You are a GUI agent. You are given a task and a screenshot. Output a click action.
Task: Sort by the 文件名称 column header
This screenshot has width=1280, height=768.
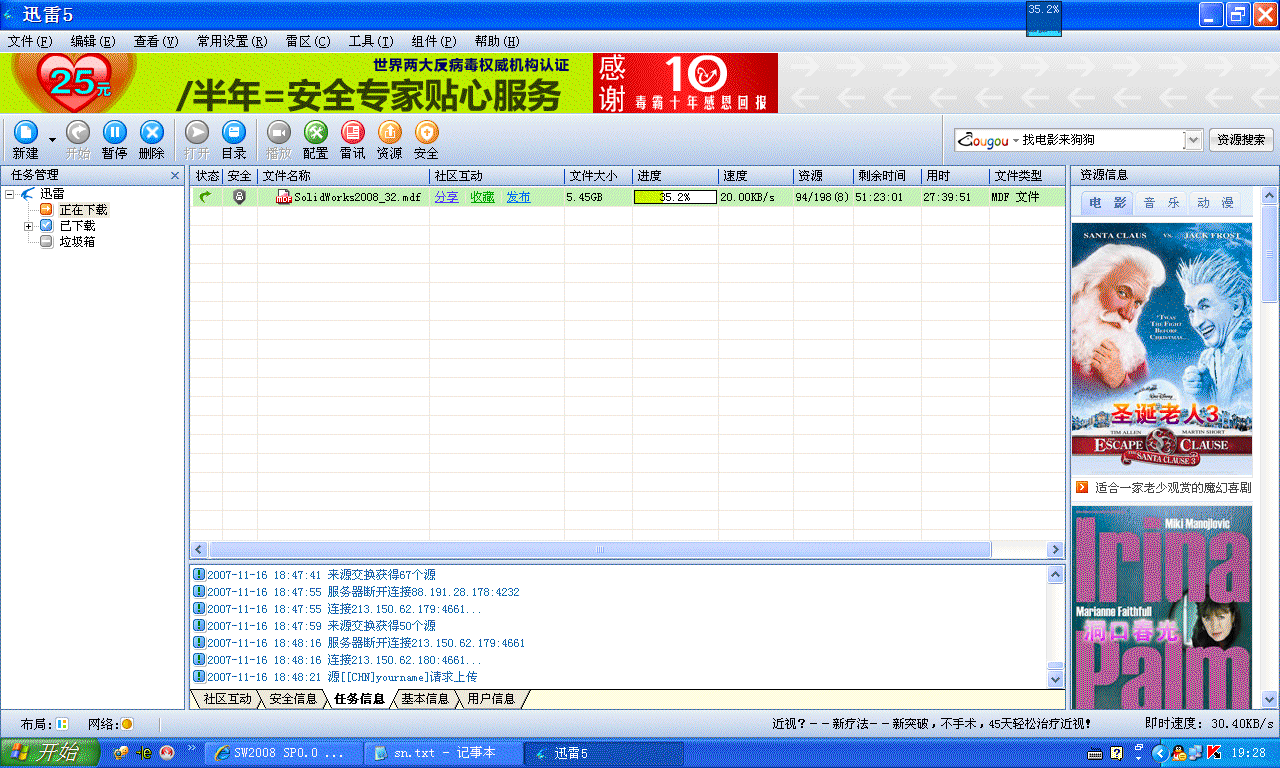[343, 176]
